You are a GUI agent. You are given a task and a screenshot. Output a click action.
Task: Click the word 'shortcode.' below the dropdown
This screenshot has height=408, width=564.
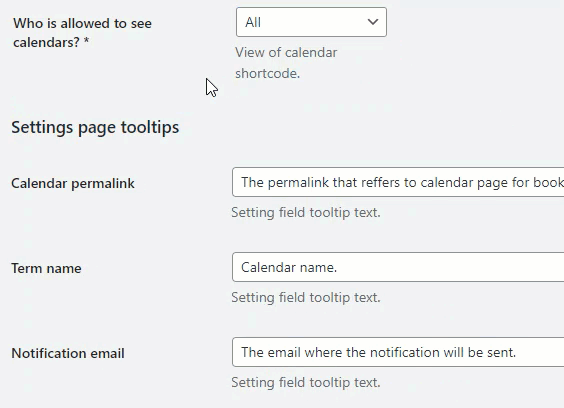[x=268, y=73]
